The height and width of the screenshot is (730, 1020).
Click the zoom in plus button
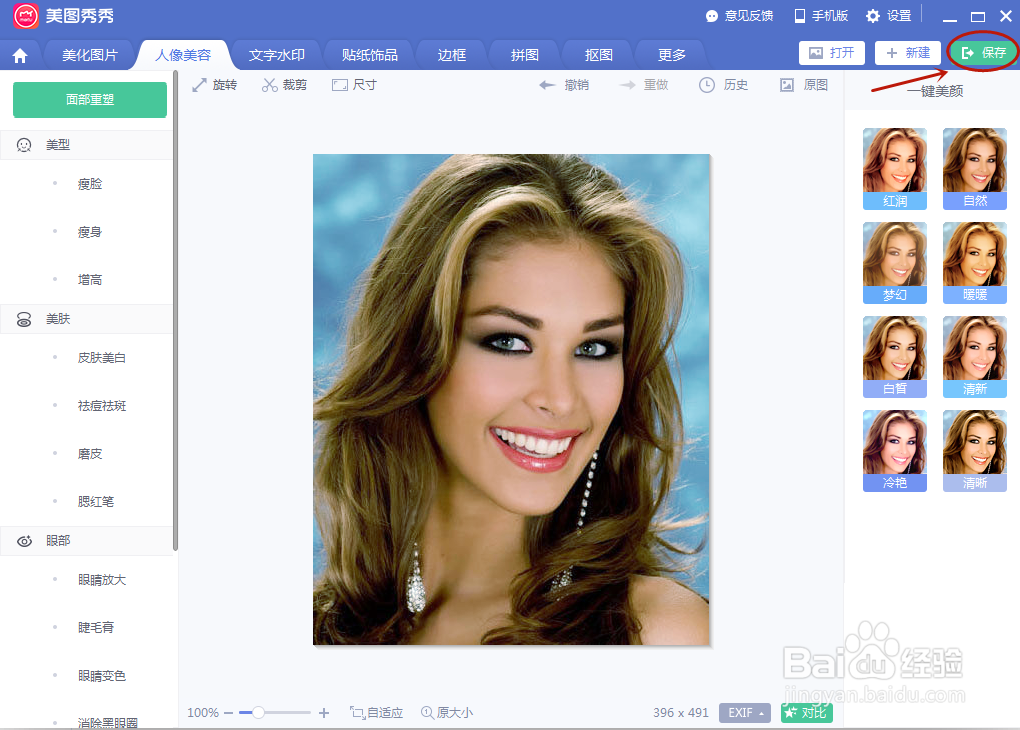324,713
